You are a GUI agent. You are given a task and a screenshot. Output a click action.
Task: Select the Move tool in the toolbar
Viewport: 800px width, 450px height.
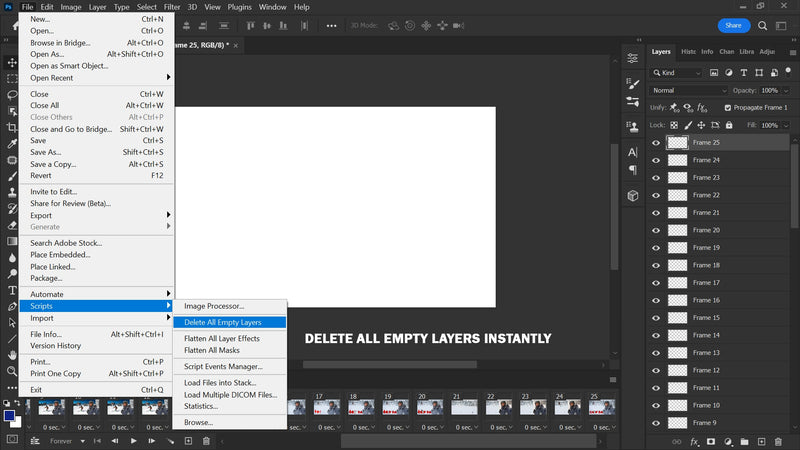[x=12, y=62]
